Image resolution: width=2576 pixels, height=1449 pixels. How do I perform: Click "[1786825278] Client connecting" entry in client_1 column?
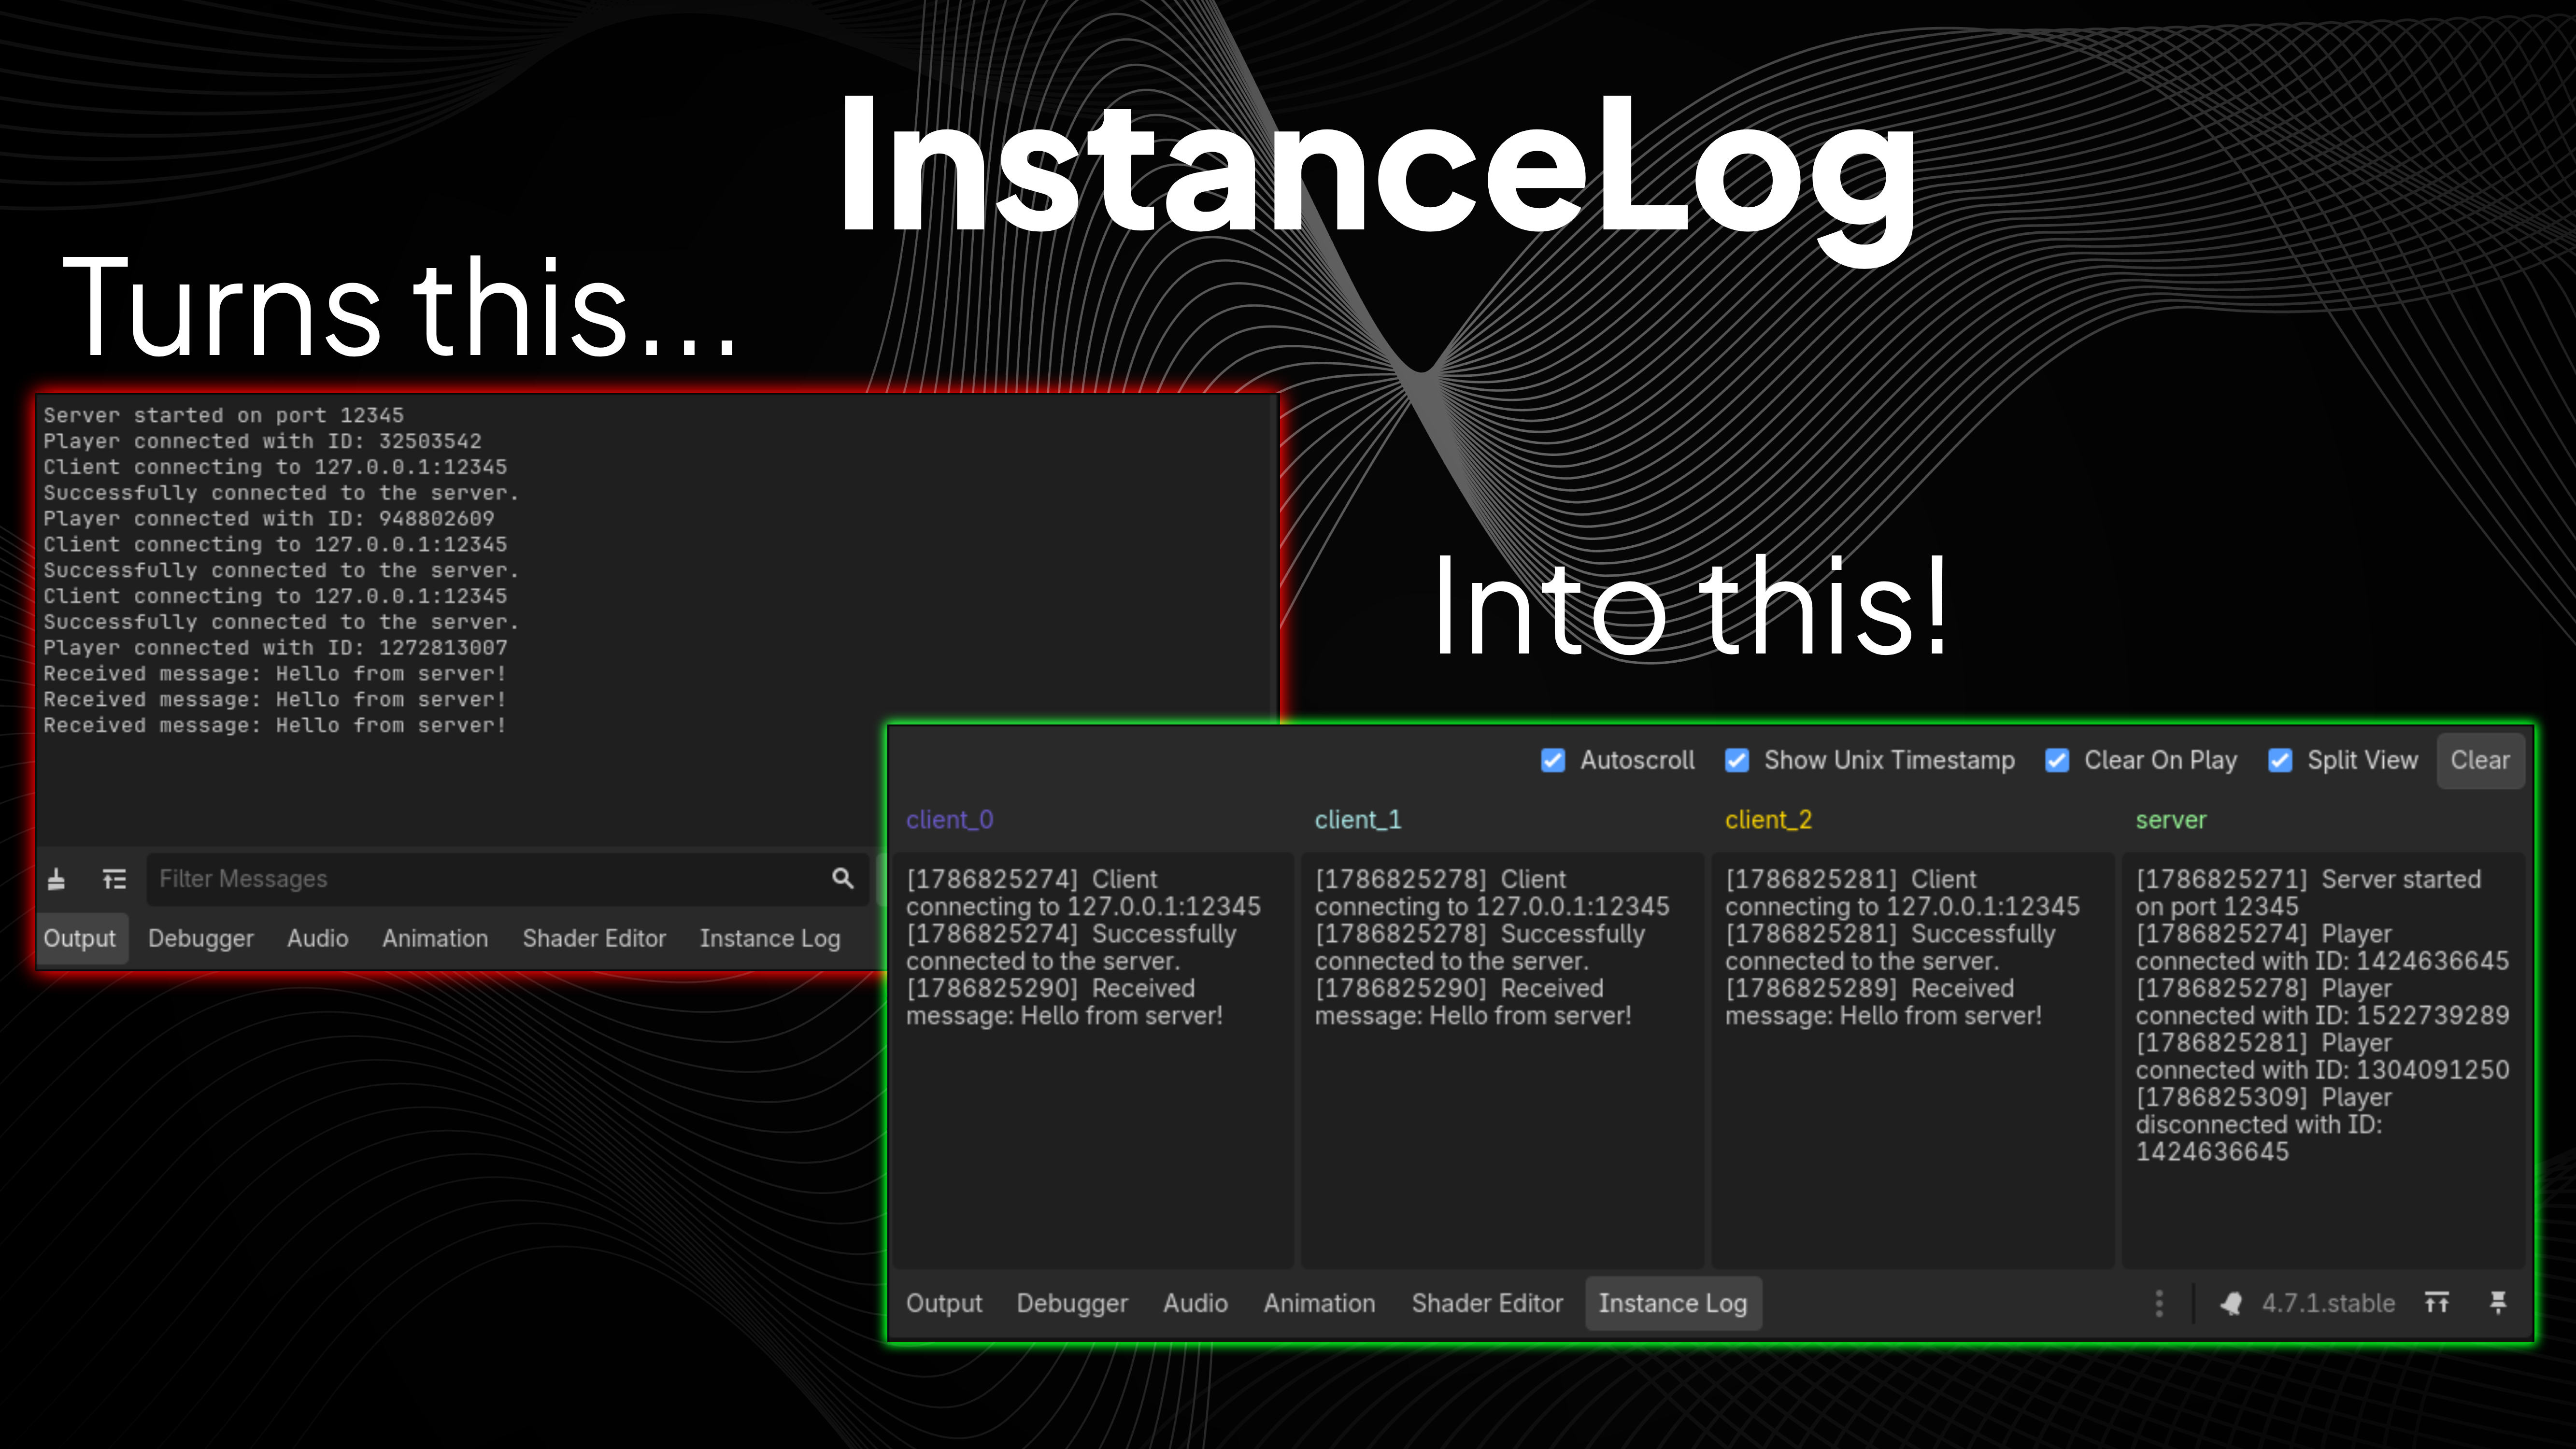1492,893
